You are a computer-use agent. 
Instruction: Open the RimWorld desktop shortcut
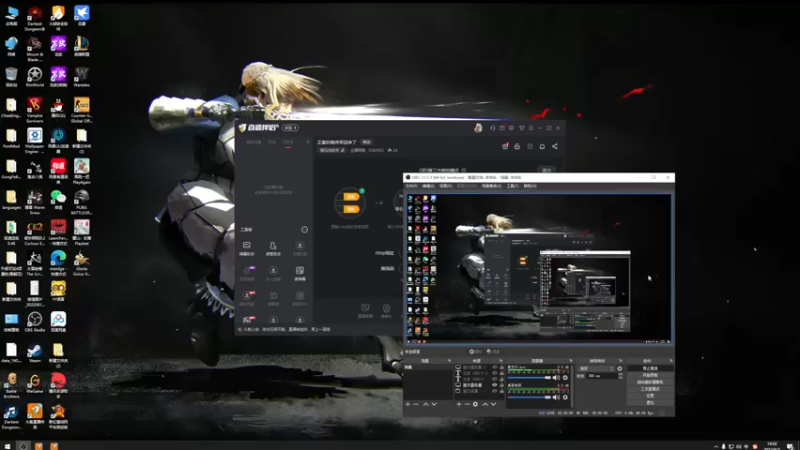(35, 77)
